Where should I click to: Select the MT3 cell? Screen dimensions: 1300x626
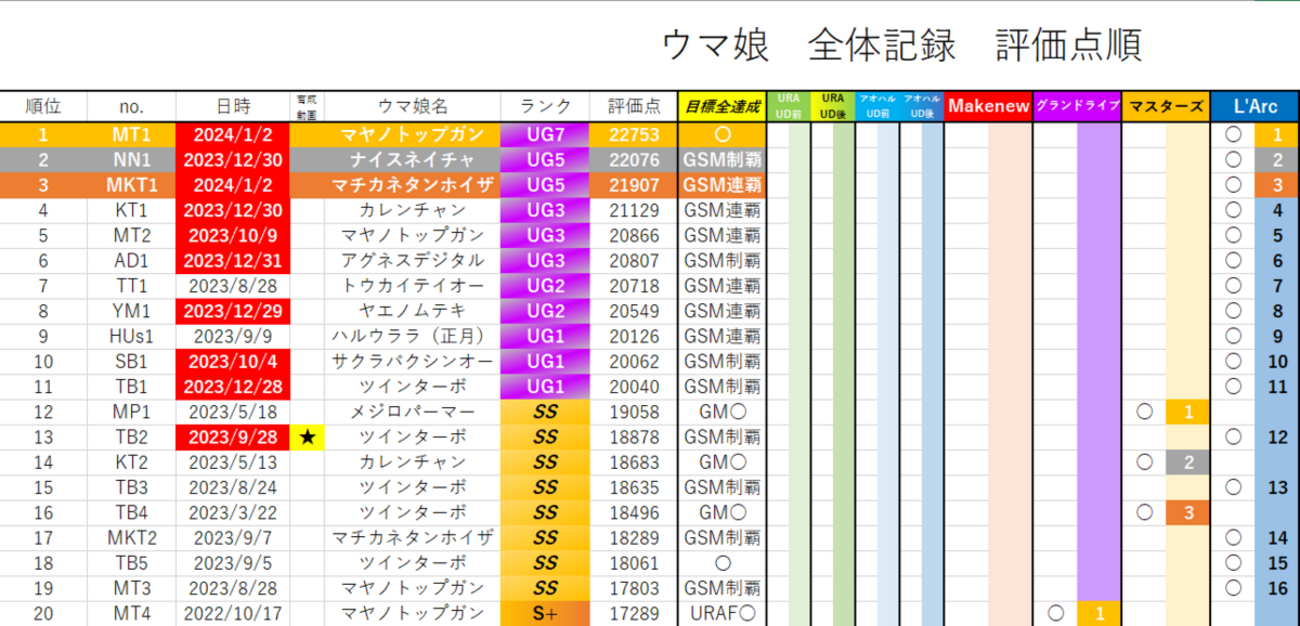[131, 588]
